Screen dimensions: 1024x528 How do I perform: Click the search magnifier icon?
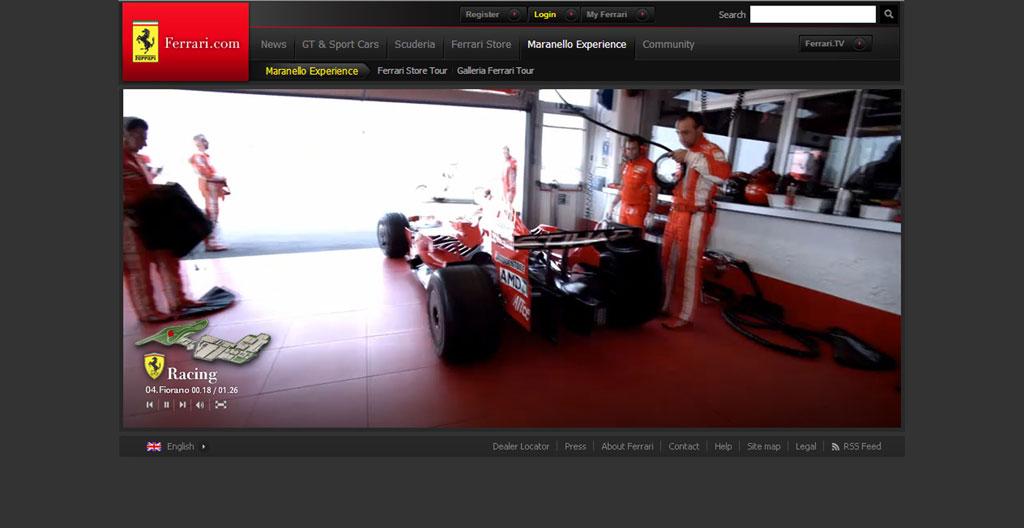(888, 14)
